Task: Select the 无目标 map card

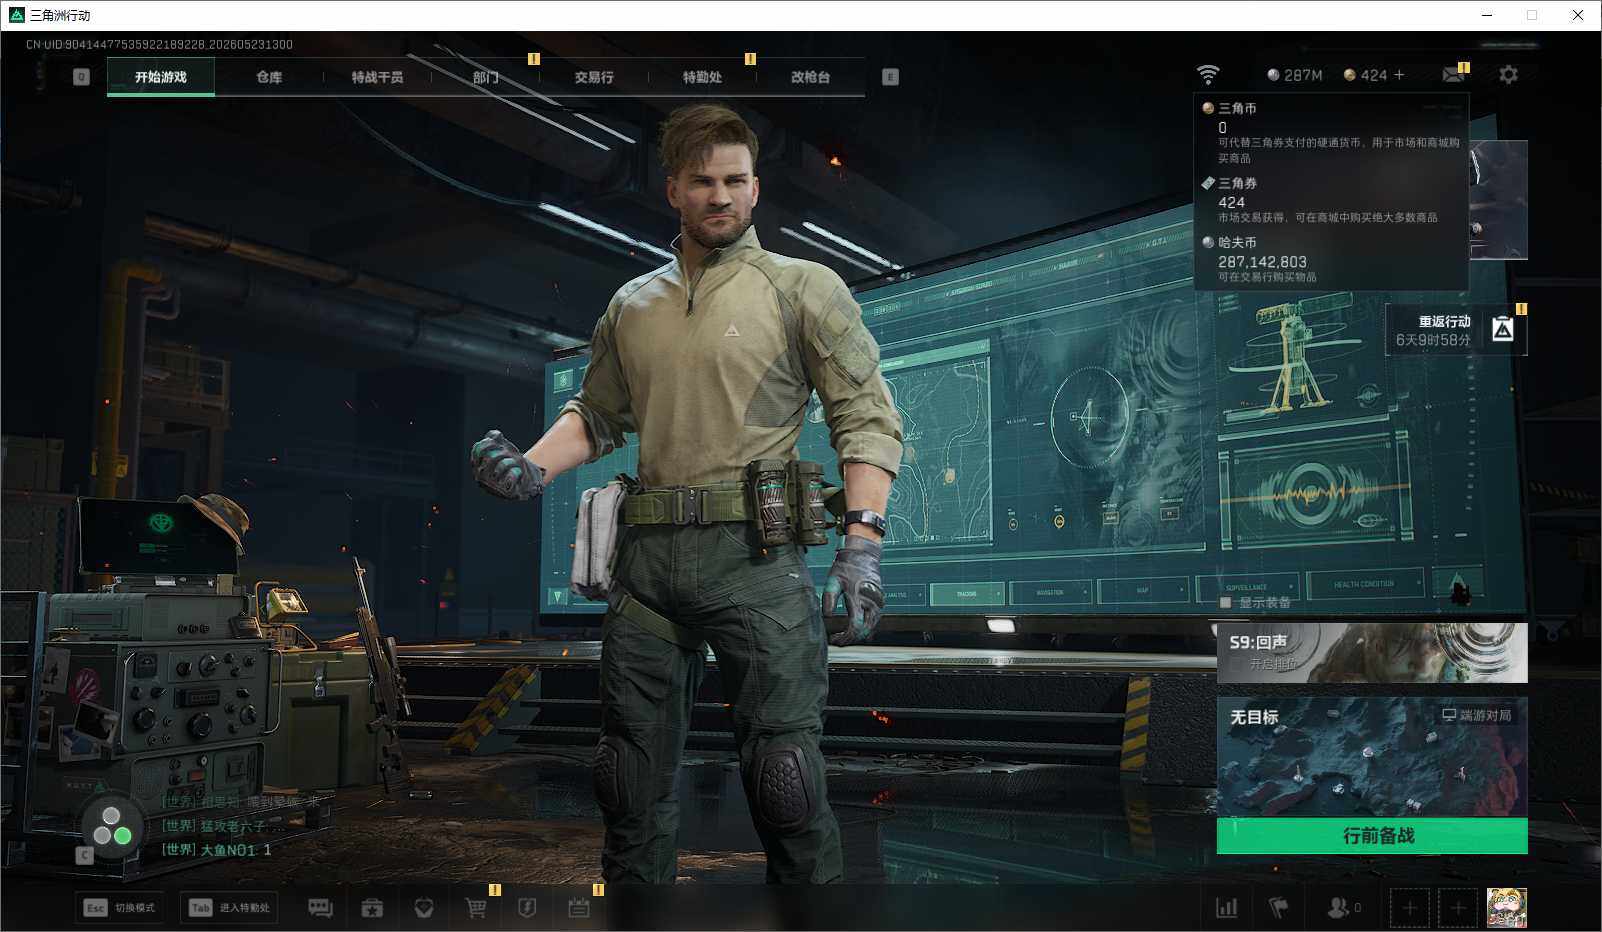Action: 1372,757
